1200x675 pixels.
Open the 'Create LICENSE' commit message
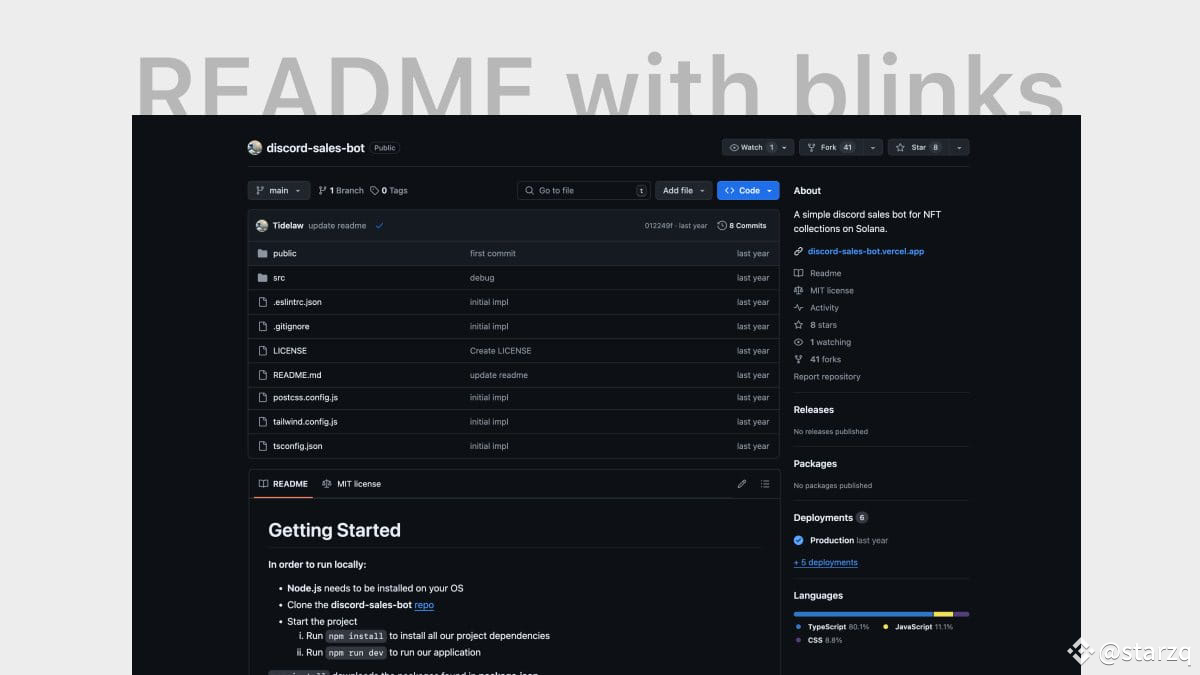pos(500,350)
